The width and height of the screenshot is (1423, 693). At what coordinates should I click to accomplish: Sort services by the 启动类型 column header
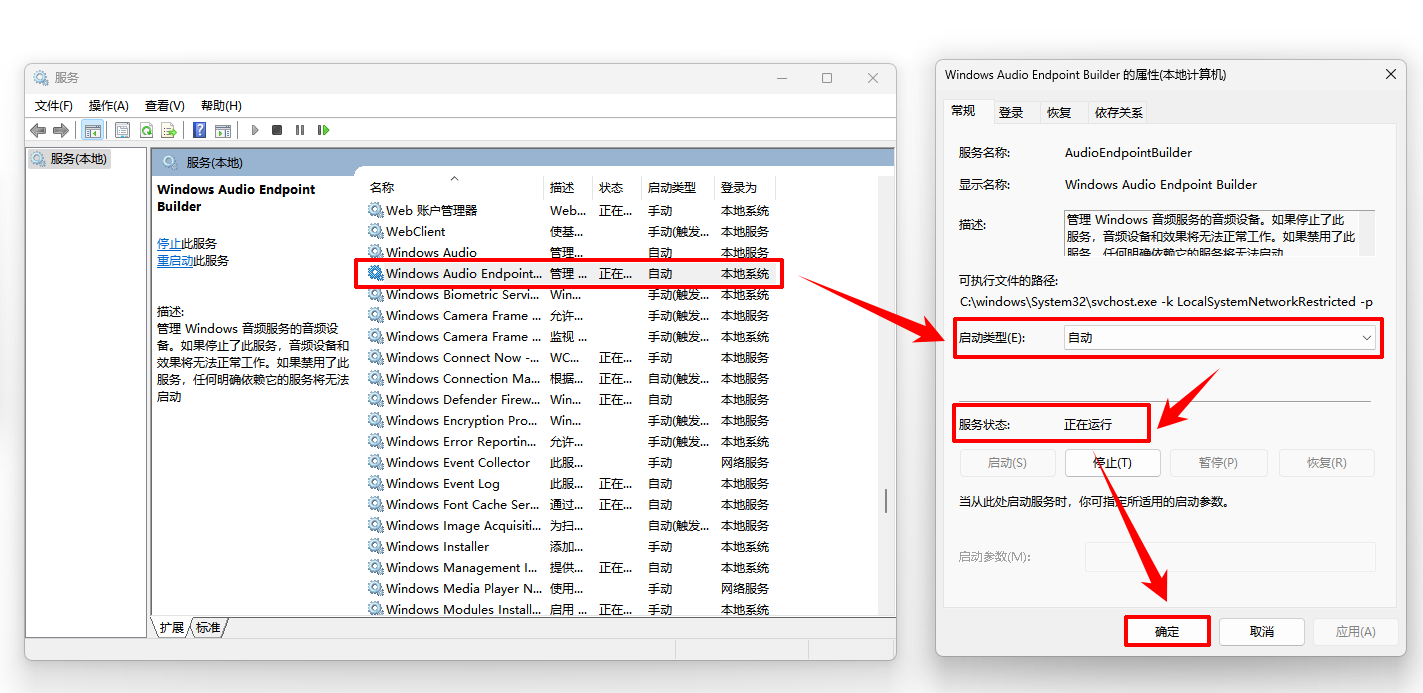(x=678, y=188)
